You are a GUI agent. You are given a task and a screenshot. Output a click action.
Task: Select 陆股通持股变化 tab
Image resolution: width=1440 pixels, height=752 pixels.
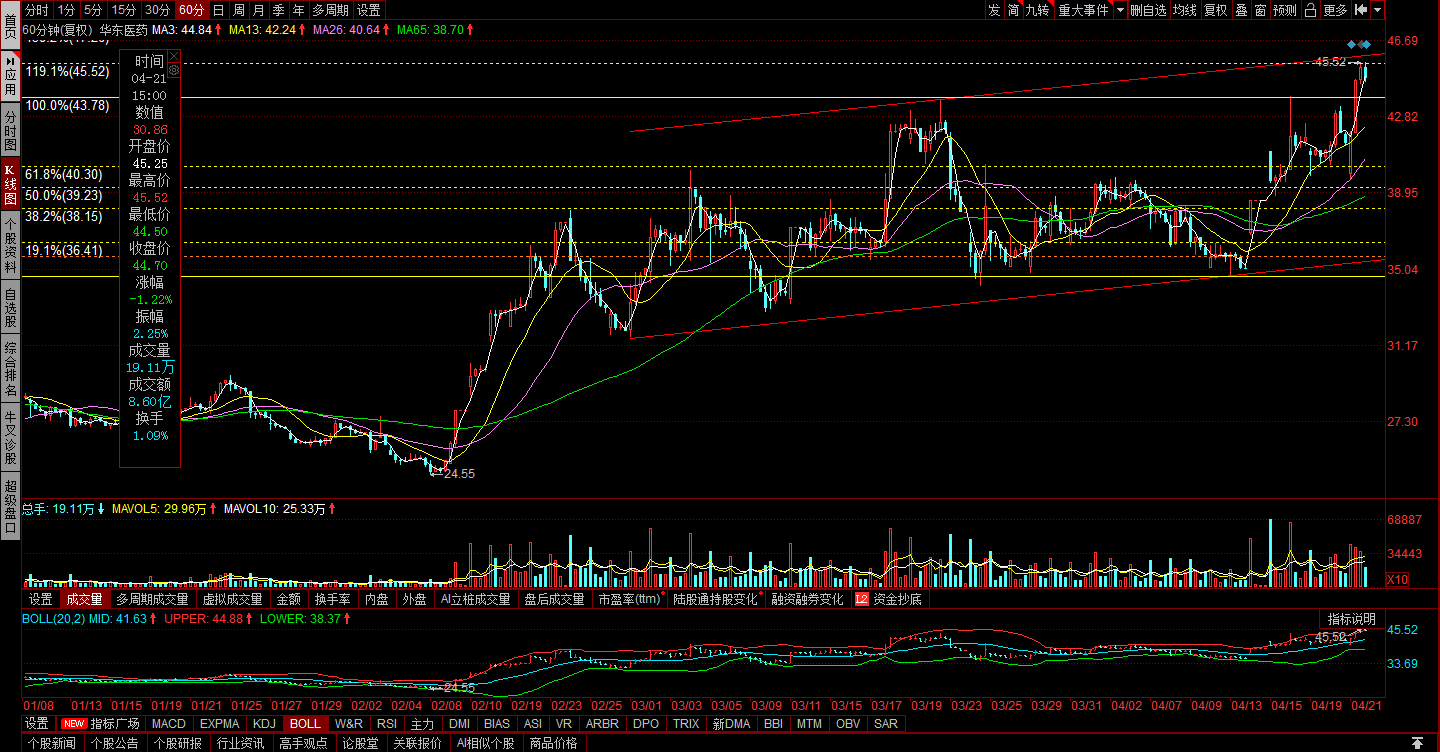(x=715, y=600)
